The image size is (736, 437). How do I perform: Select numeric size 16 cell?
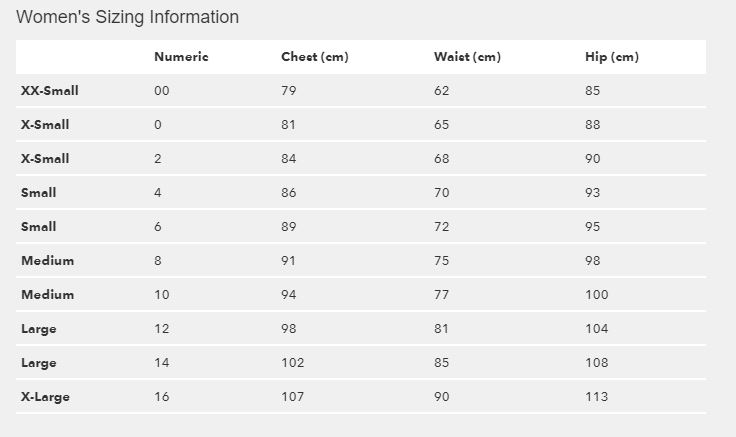[162, 397]
